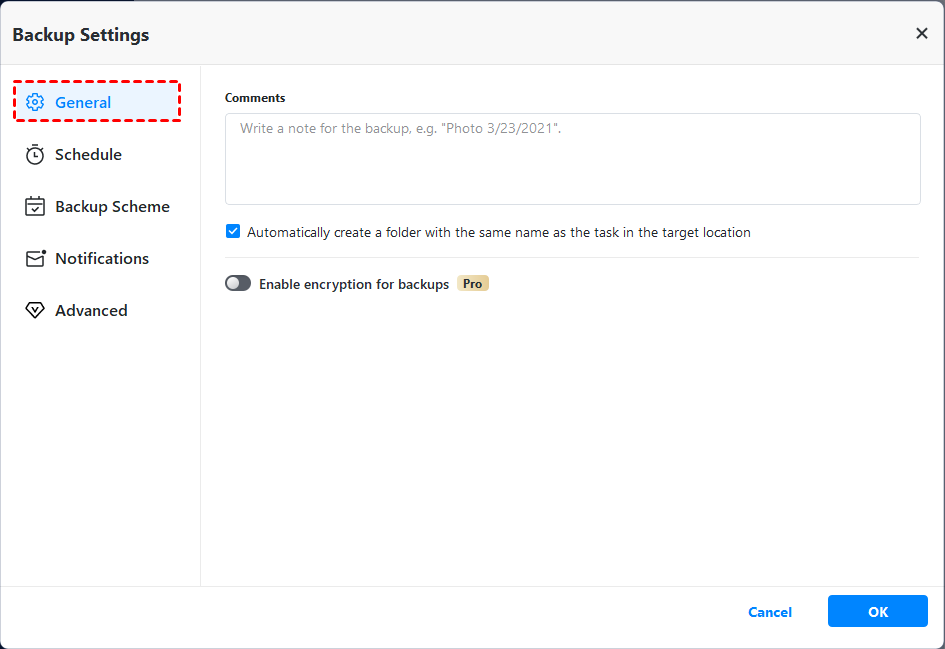This screenshot has width=945, height=649.
Task: Click the "Enable encryption for backups" label
Action: pos(354,284)
